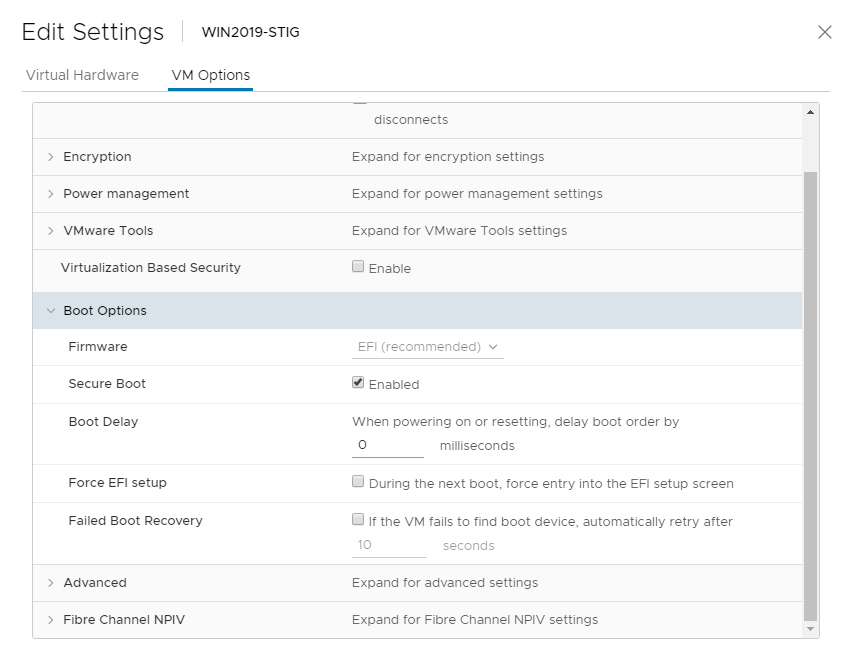The height and width of the screenshot is (655, 851).
Task: Switch to the Virtual Hardware tab
Action: pos(82,75)
